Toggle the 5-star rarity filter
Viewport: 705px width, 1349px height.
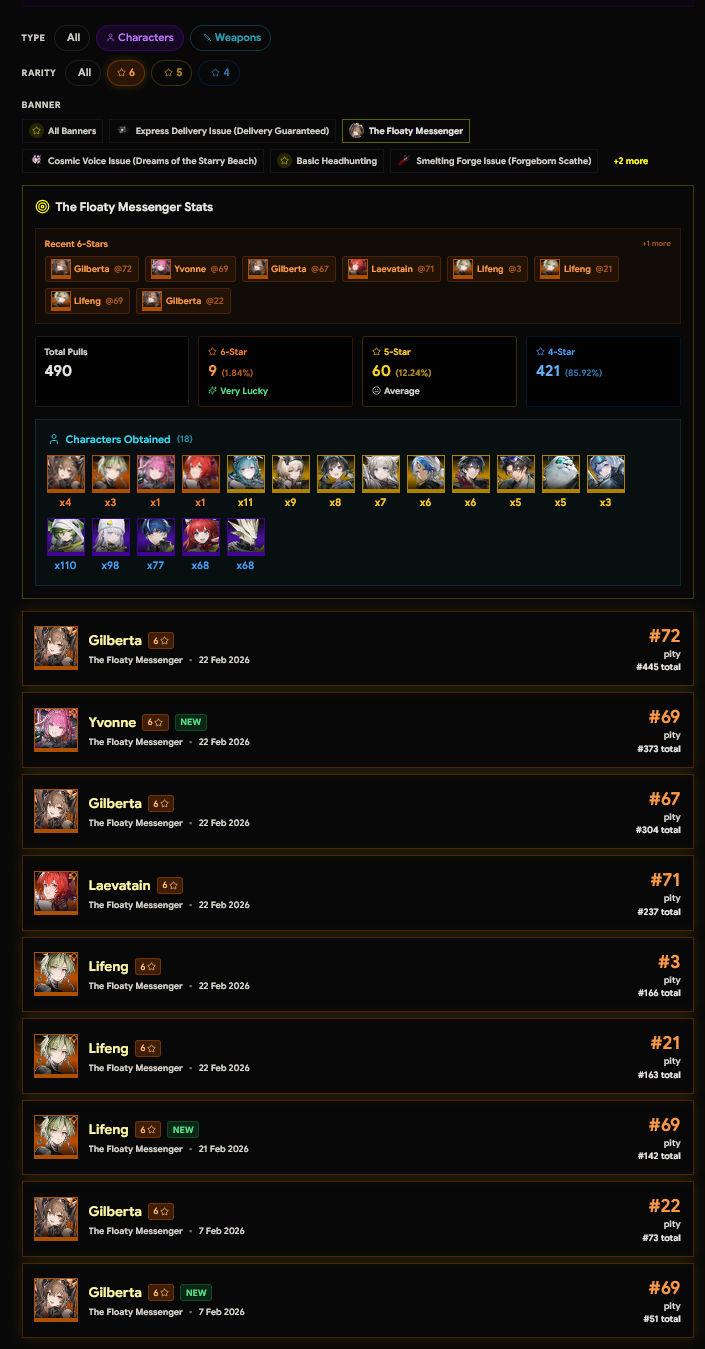point(172,73)
